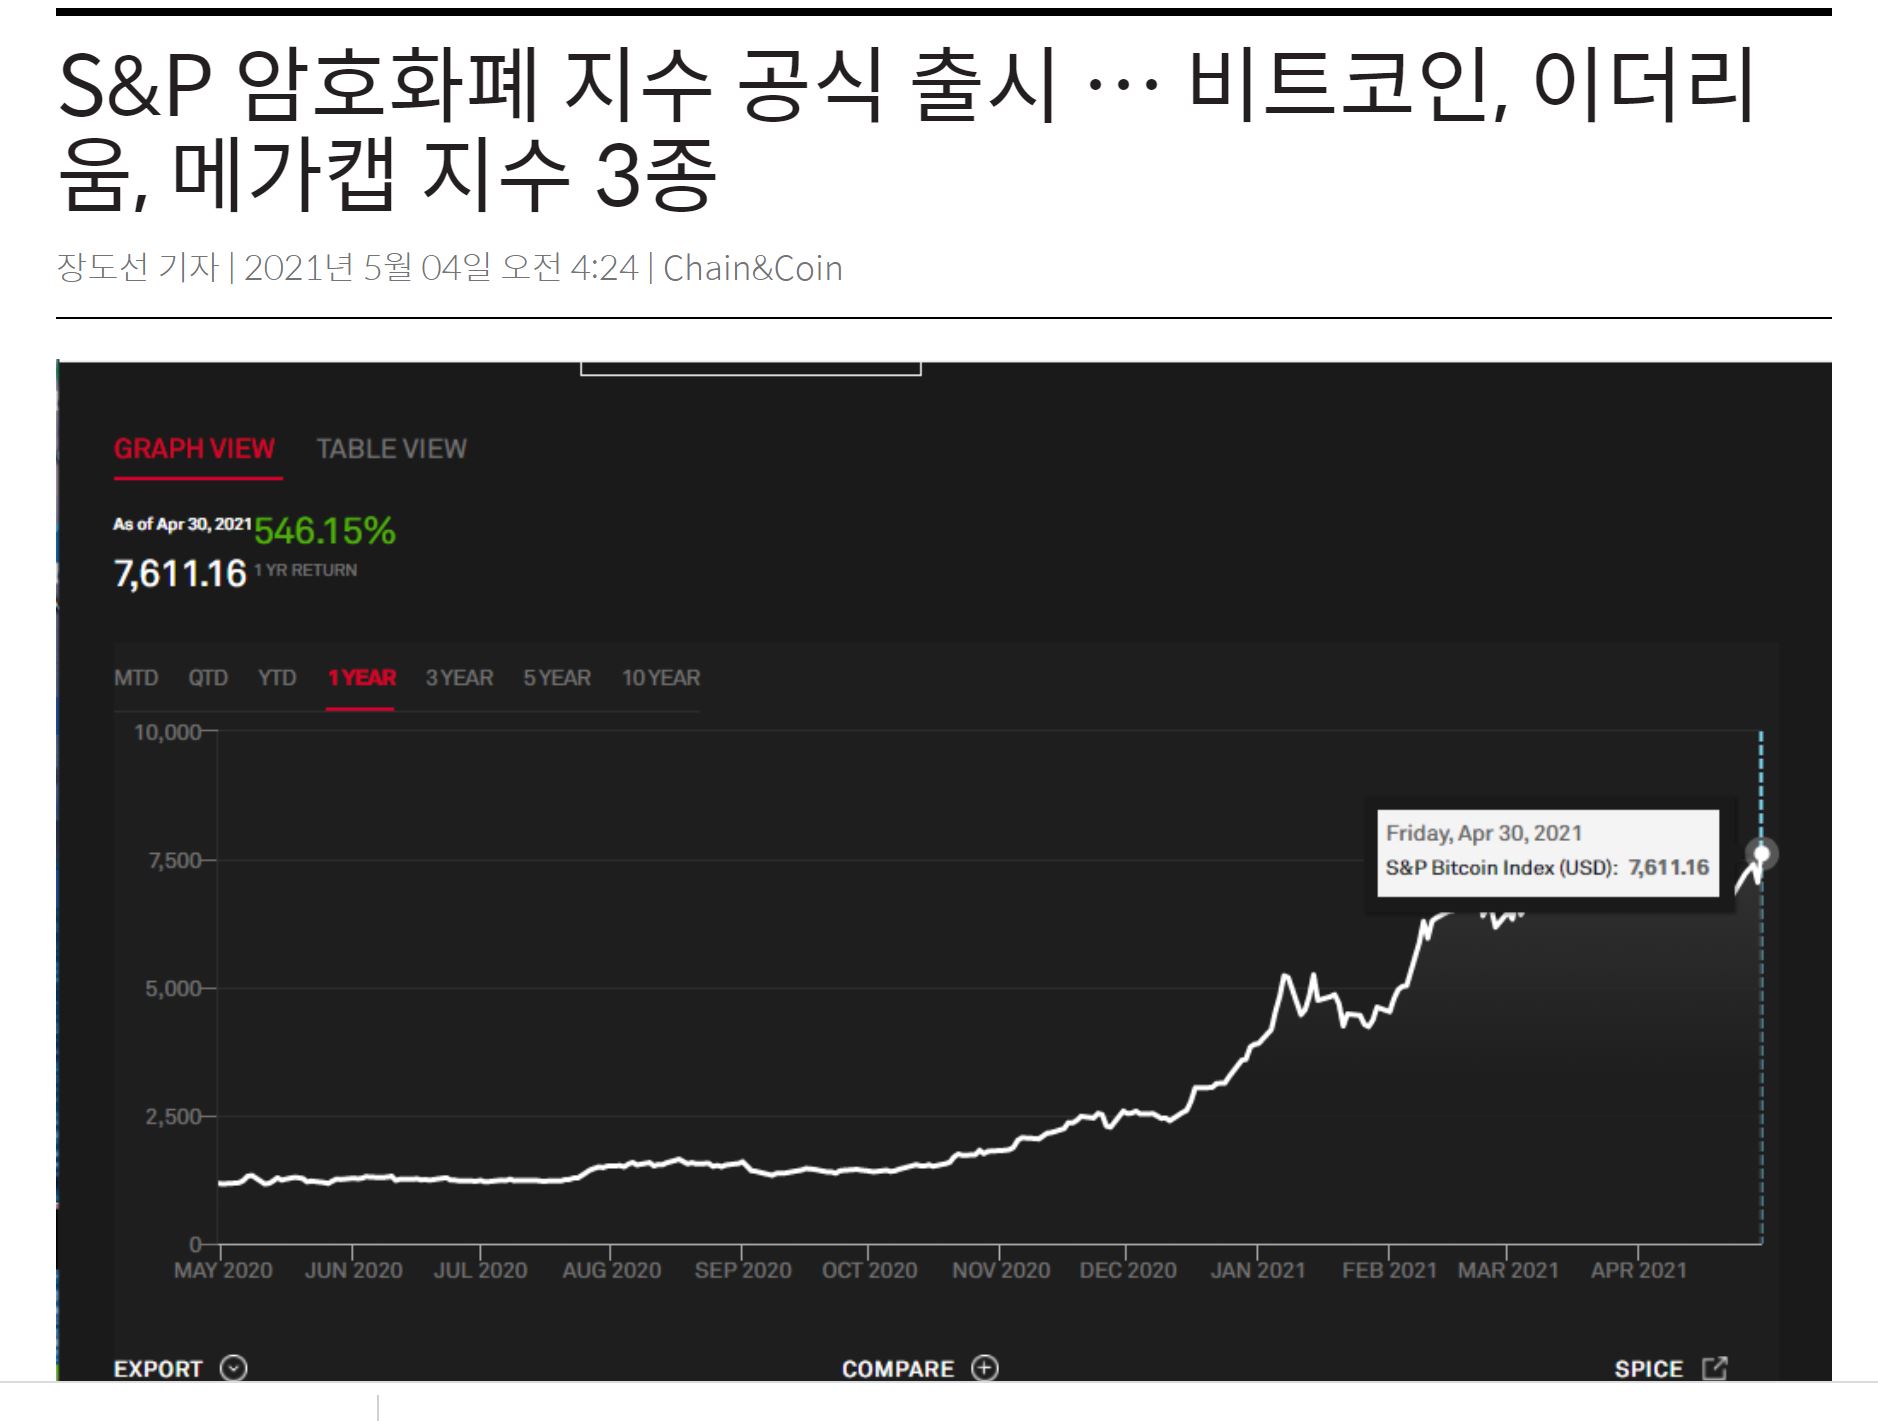Click the 5,000 y-axis label
1878x1421 pixels.
click(174, 988)
